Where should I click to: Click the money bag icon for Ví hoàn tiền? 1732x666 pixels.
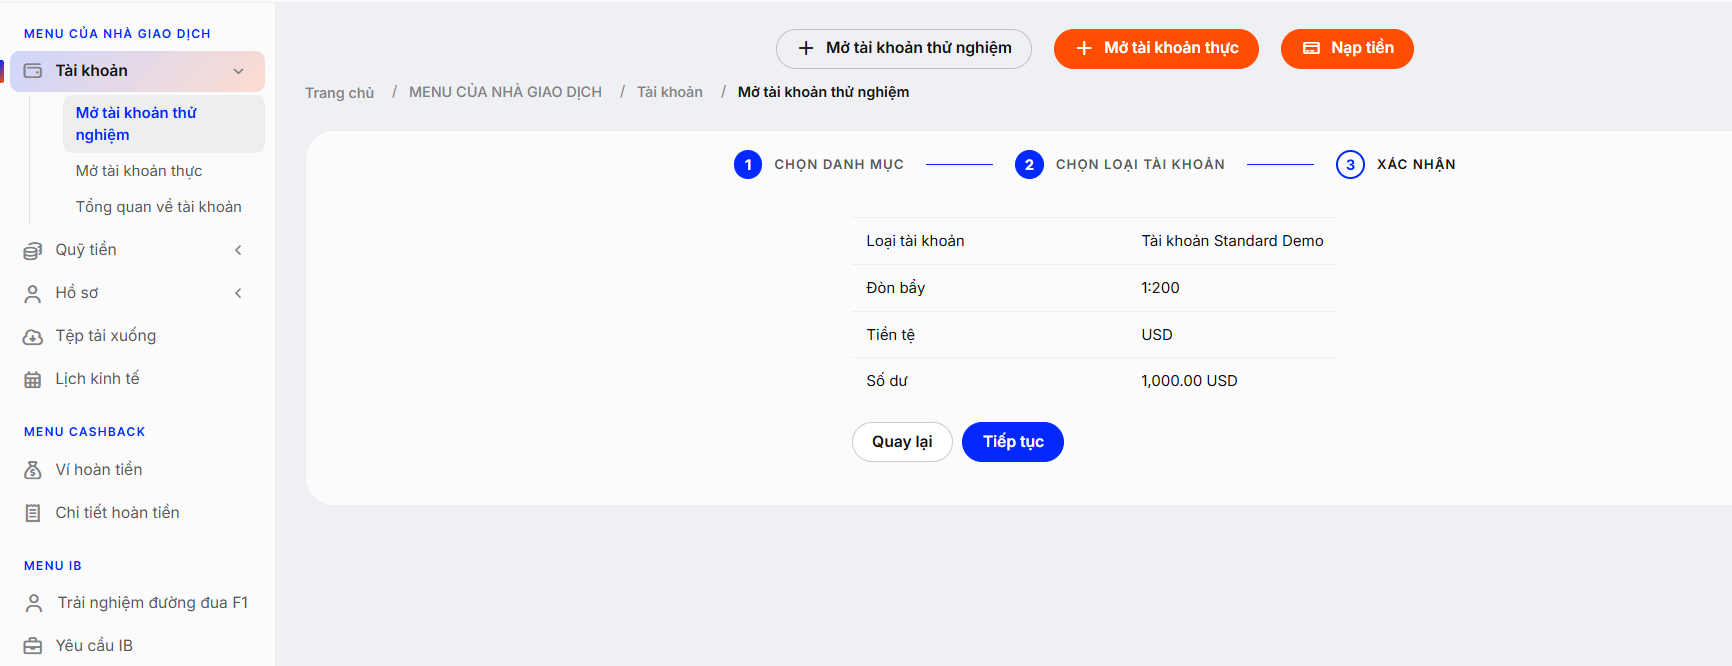click(33, 470)
